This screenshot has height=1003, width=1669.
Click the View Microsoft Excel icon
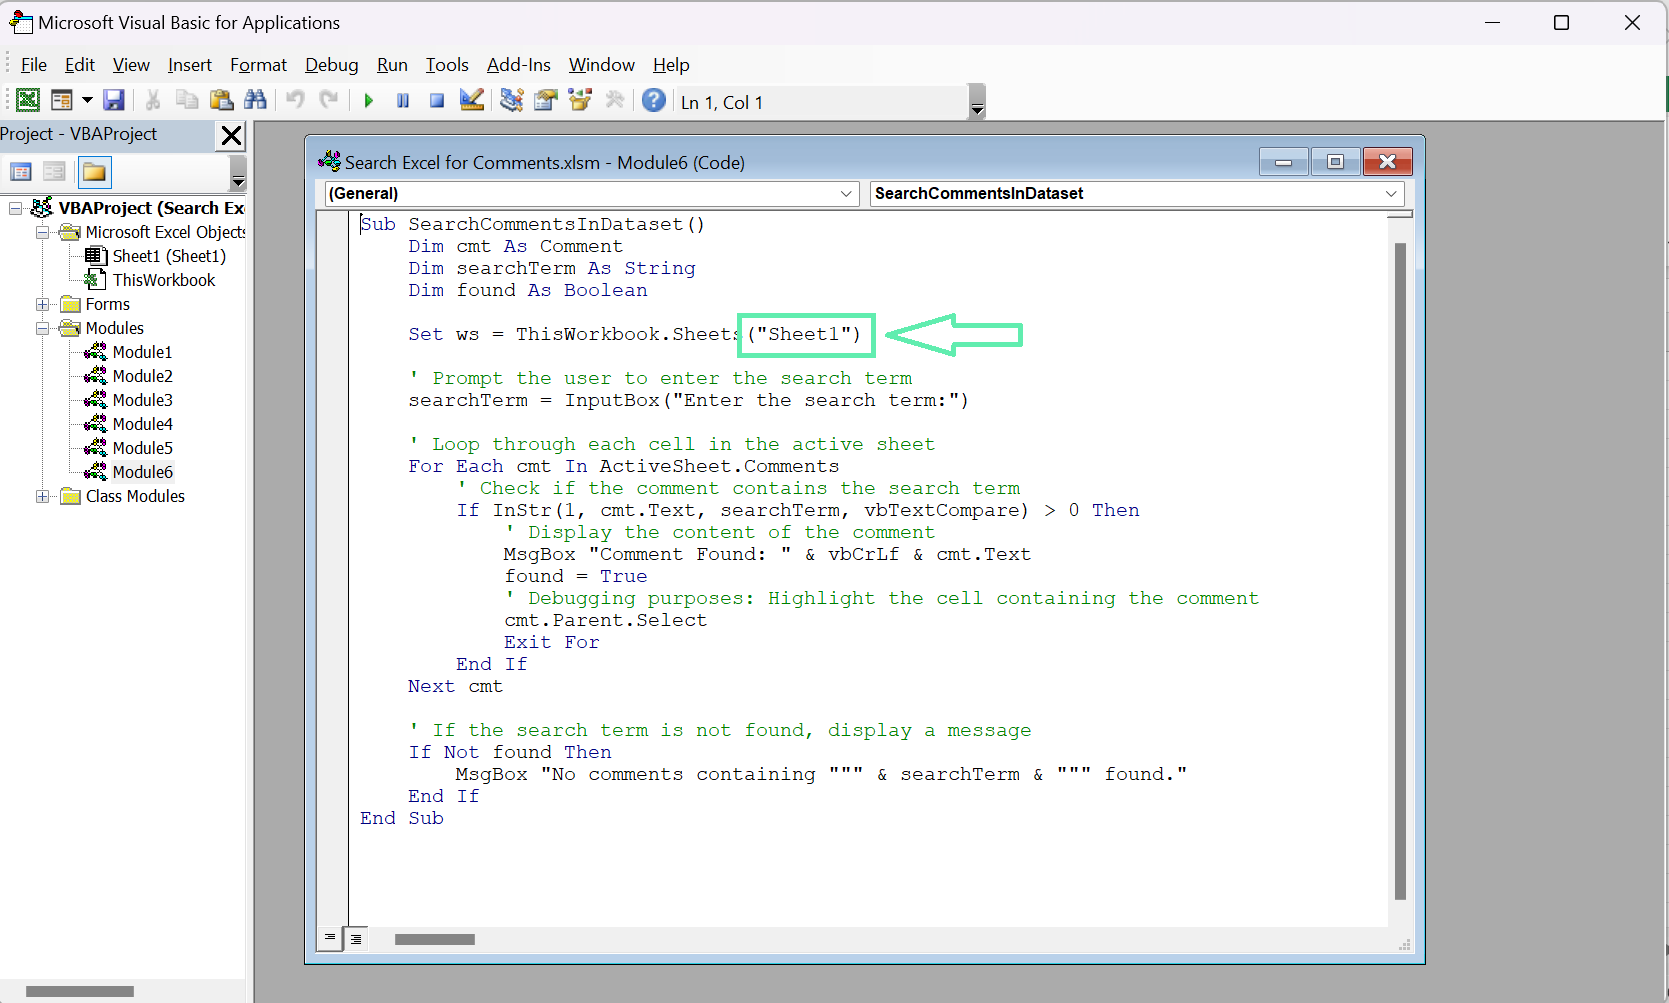(x=28, y=100)
